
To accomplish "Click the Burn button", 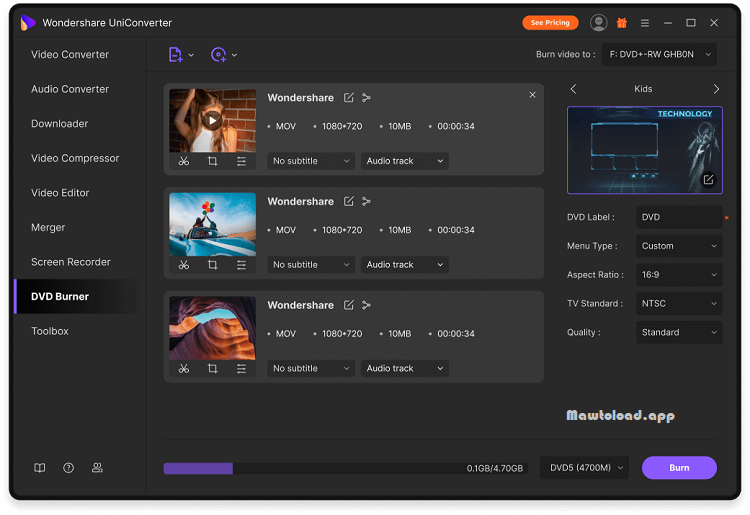I will pos(679,468).
